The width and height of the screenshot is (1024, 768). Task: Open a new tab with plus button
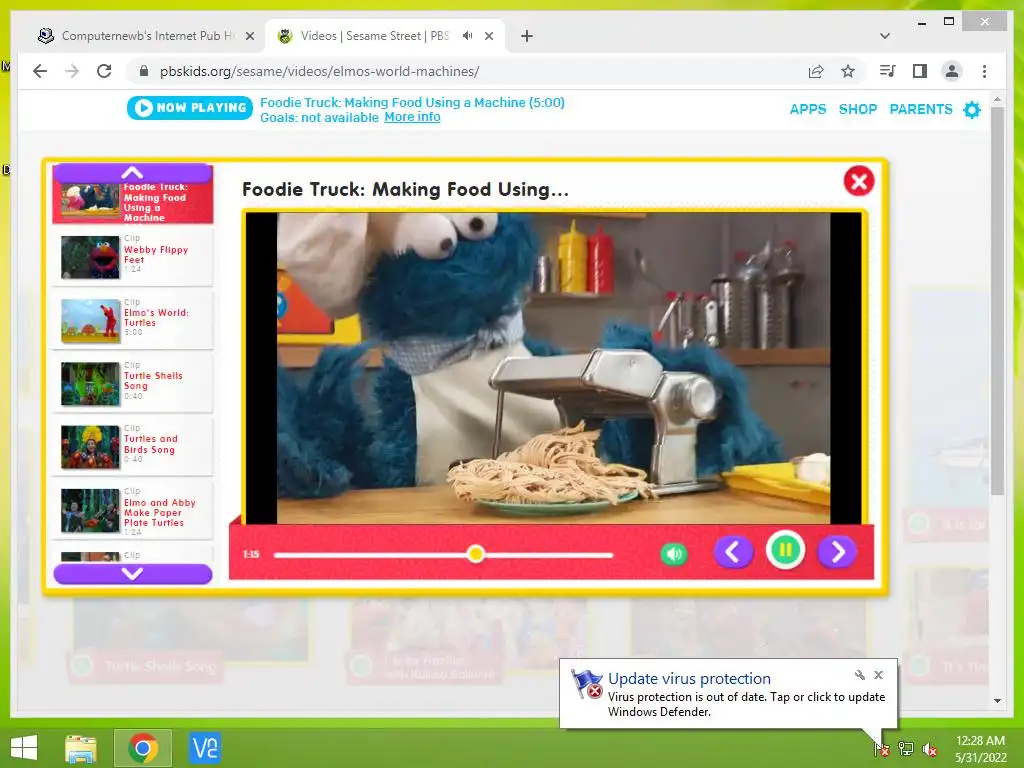526,36
